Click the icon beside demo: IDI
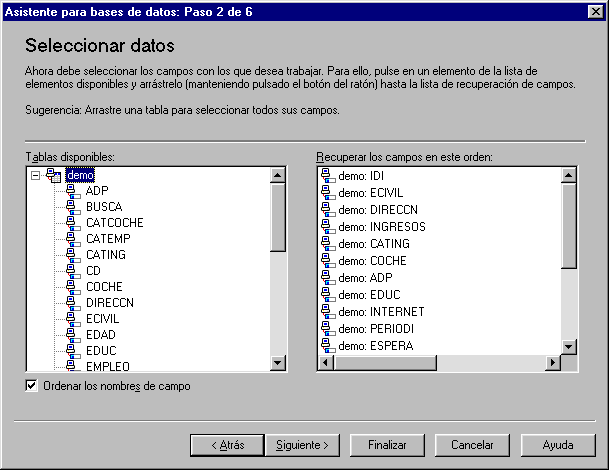This screenshot has width=609, height=470. (x=328, y=176)
